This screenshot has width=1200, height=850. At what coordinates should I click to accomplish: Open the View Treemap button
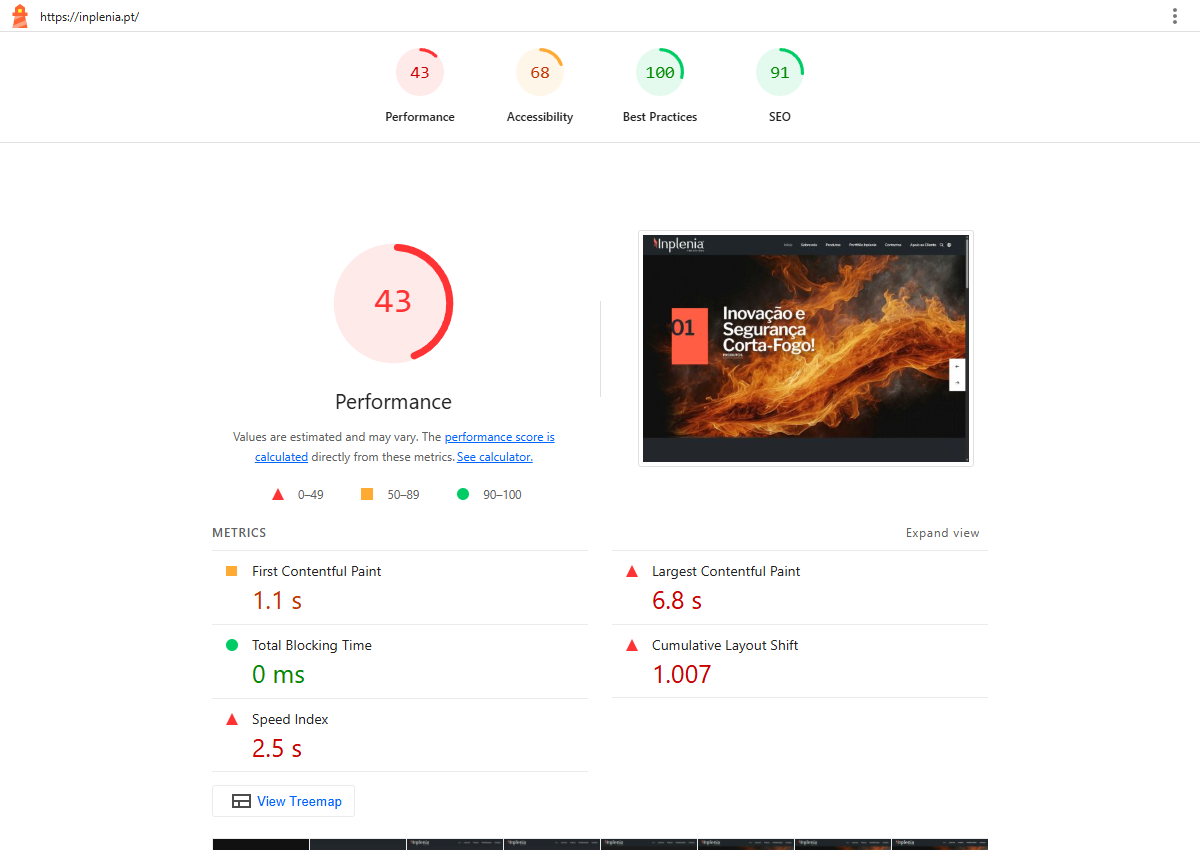283,801
